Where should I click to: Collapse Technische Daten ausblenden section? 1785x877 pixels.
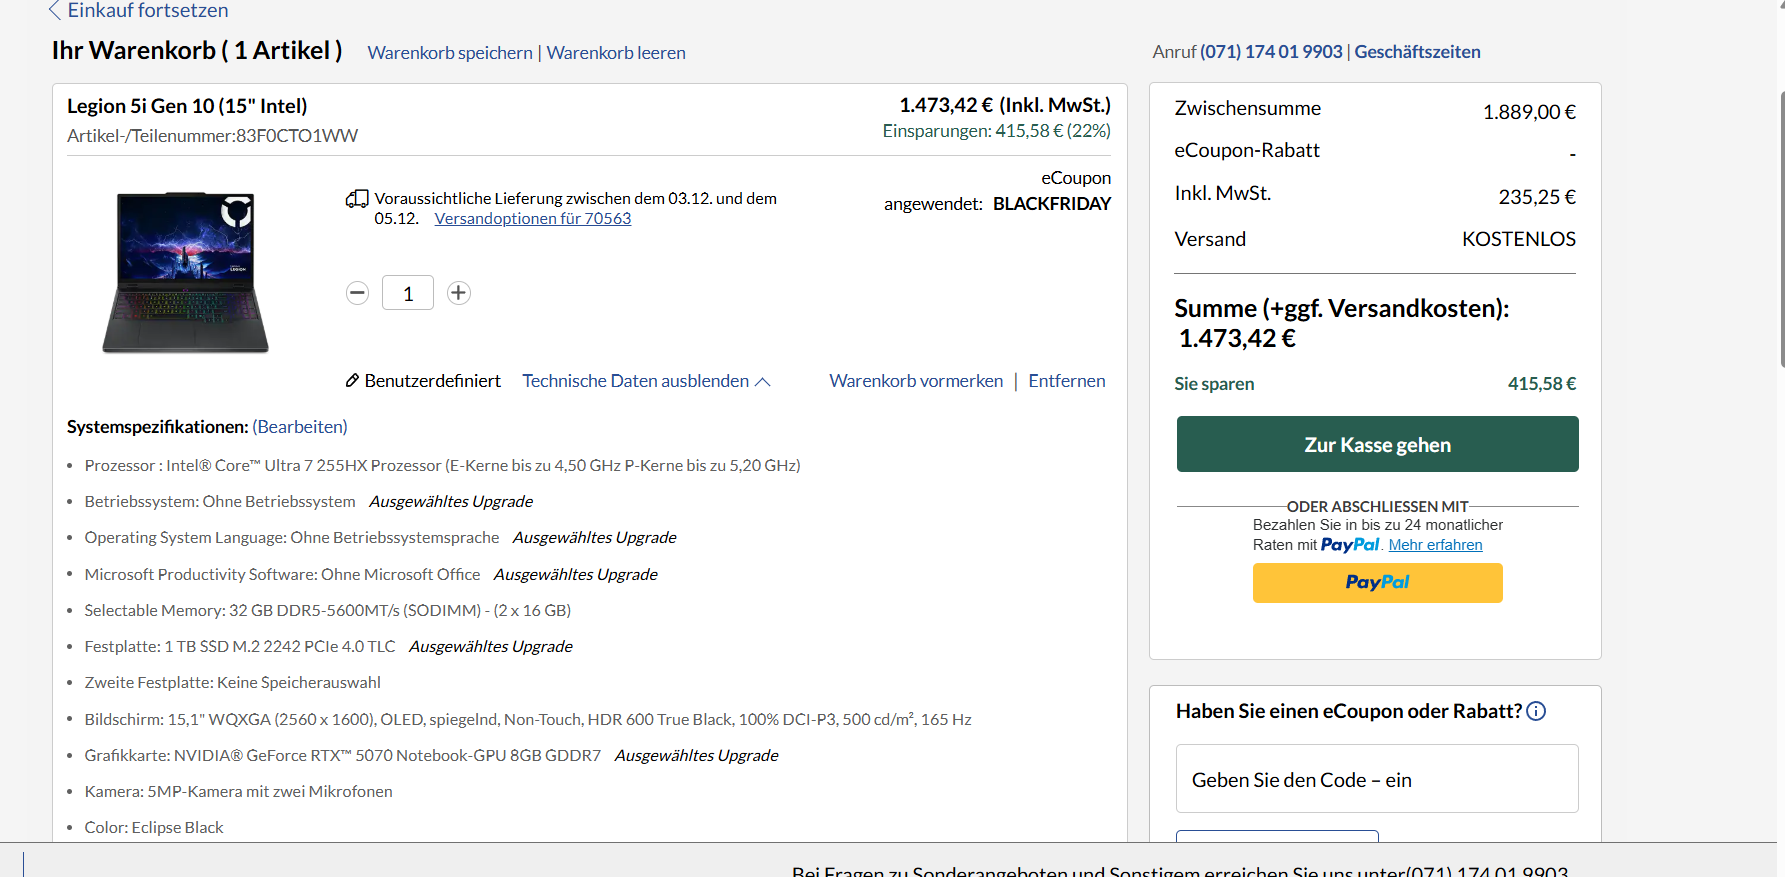coord(646,381)
